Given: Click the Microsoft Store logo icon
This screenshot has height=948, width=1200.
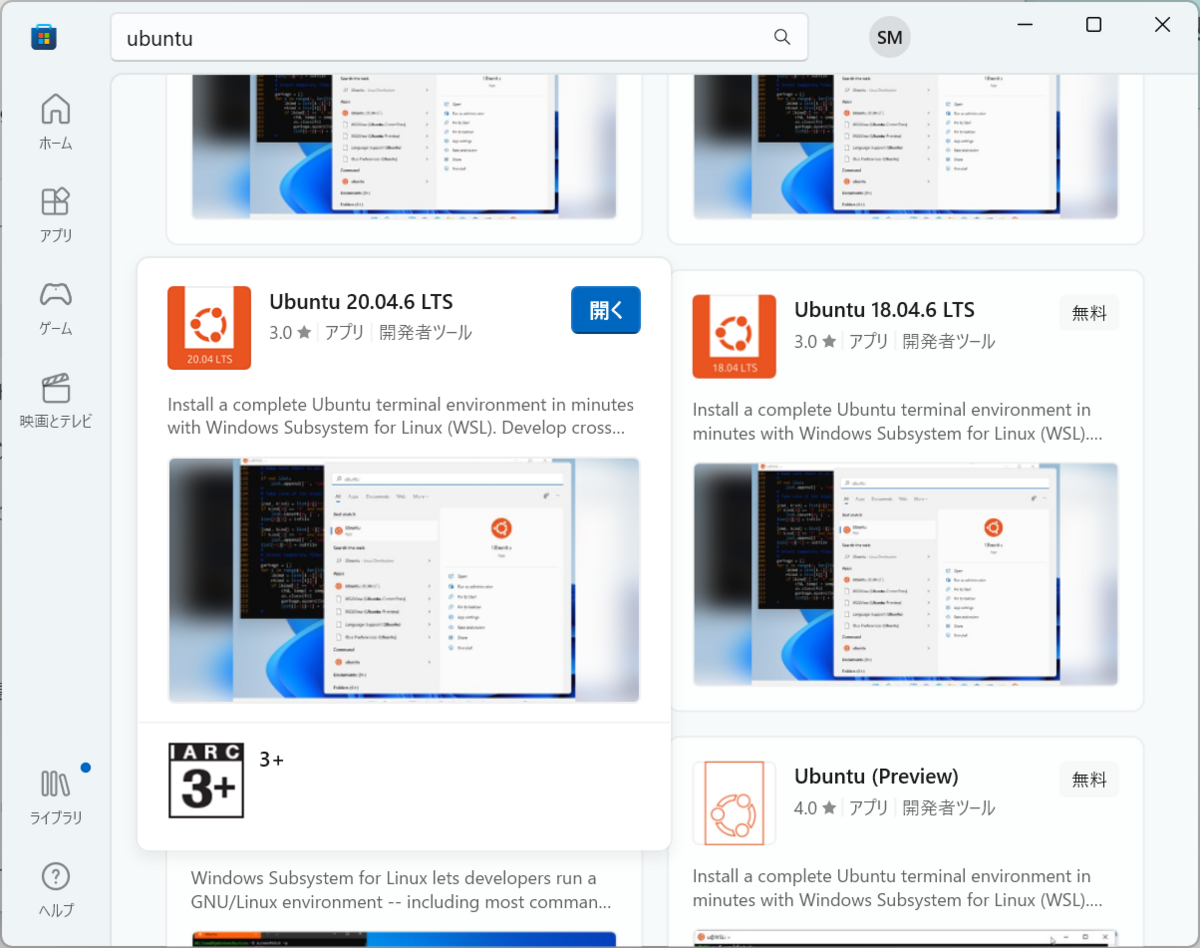Looking at the screenshot, I should [44, 38].
